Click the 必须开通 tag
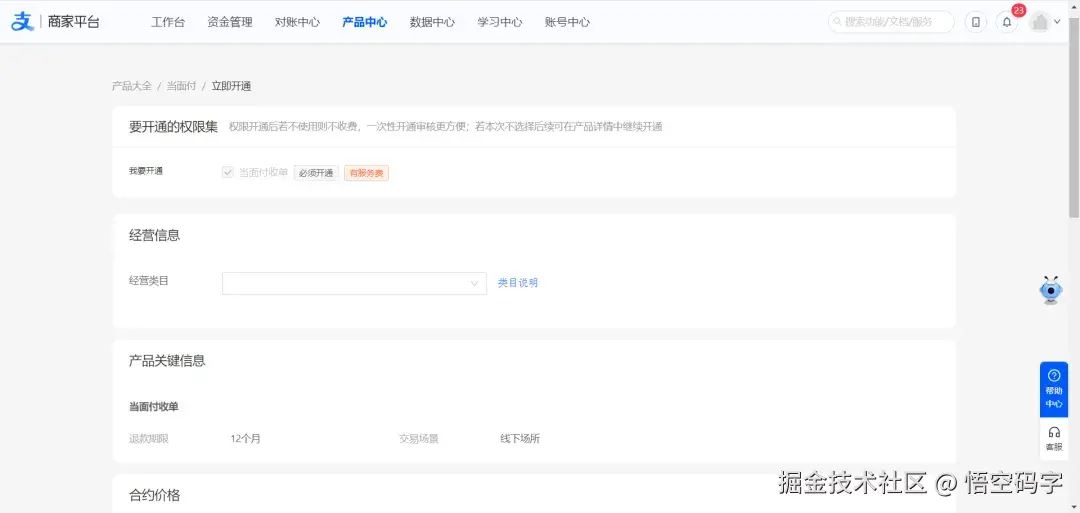This screenshot has height=513, width=1080. pos(316,173)
